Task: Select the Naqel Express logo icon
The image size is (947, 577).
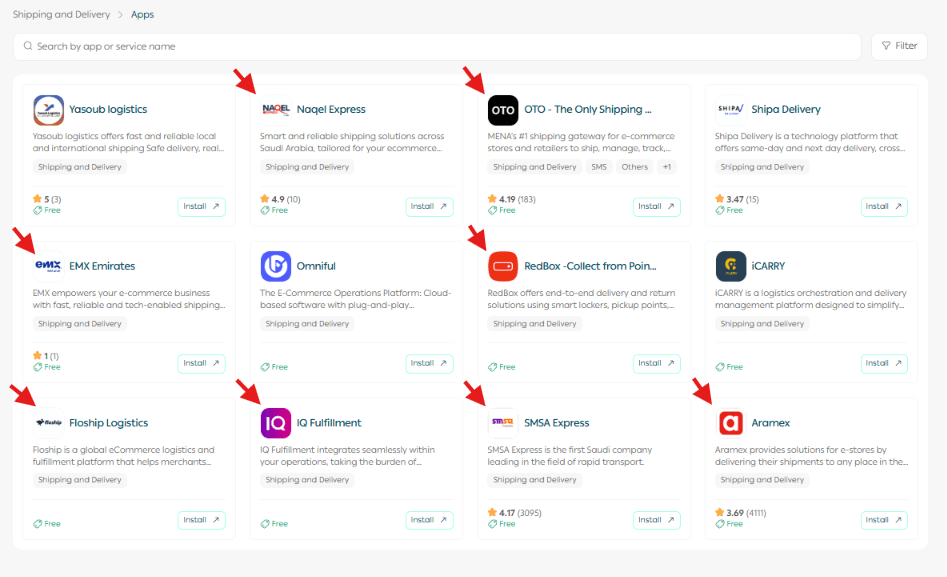Action: (x=276, y=110)
